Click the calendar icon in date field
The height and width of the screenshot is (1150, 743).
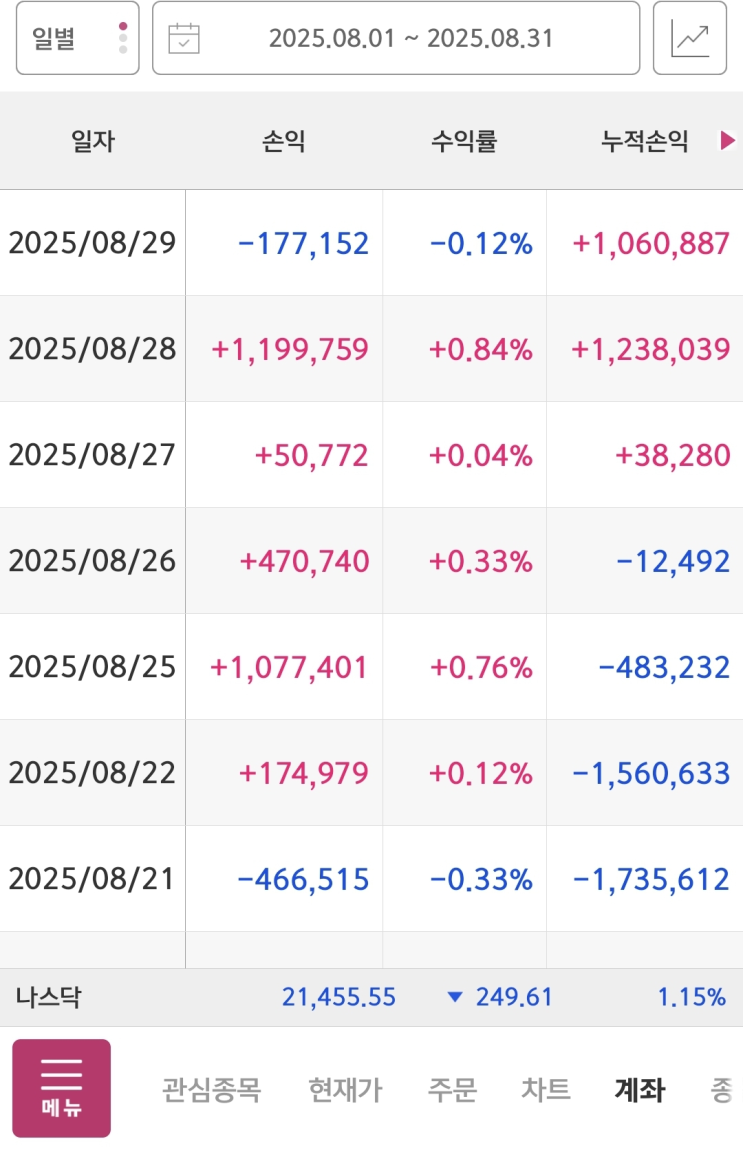[184, 39]
